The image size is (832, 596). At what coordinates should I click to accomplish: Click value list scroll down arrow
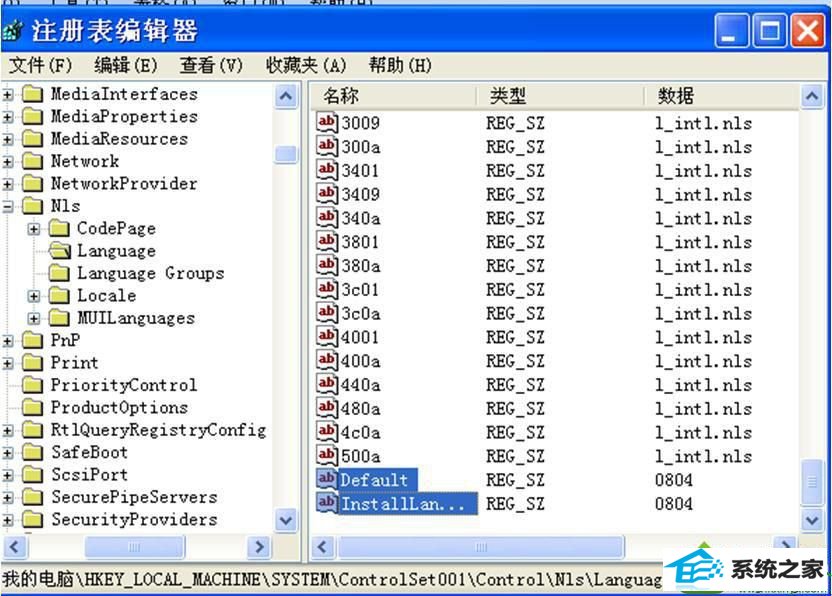click(x=812, y=520)
